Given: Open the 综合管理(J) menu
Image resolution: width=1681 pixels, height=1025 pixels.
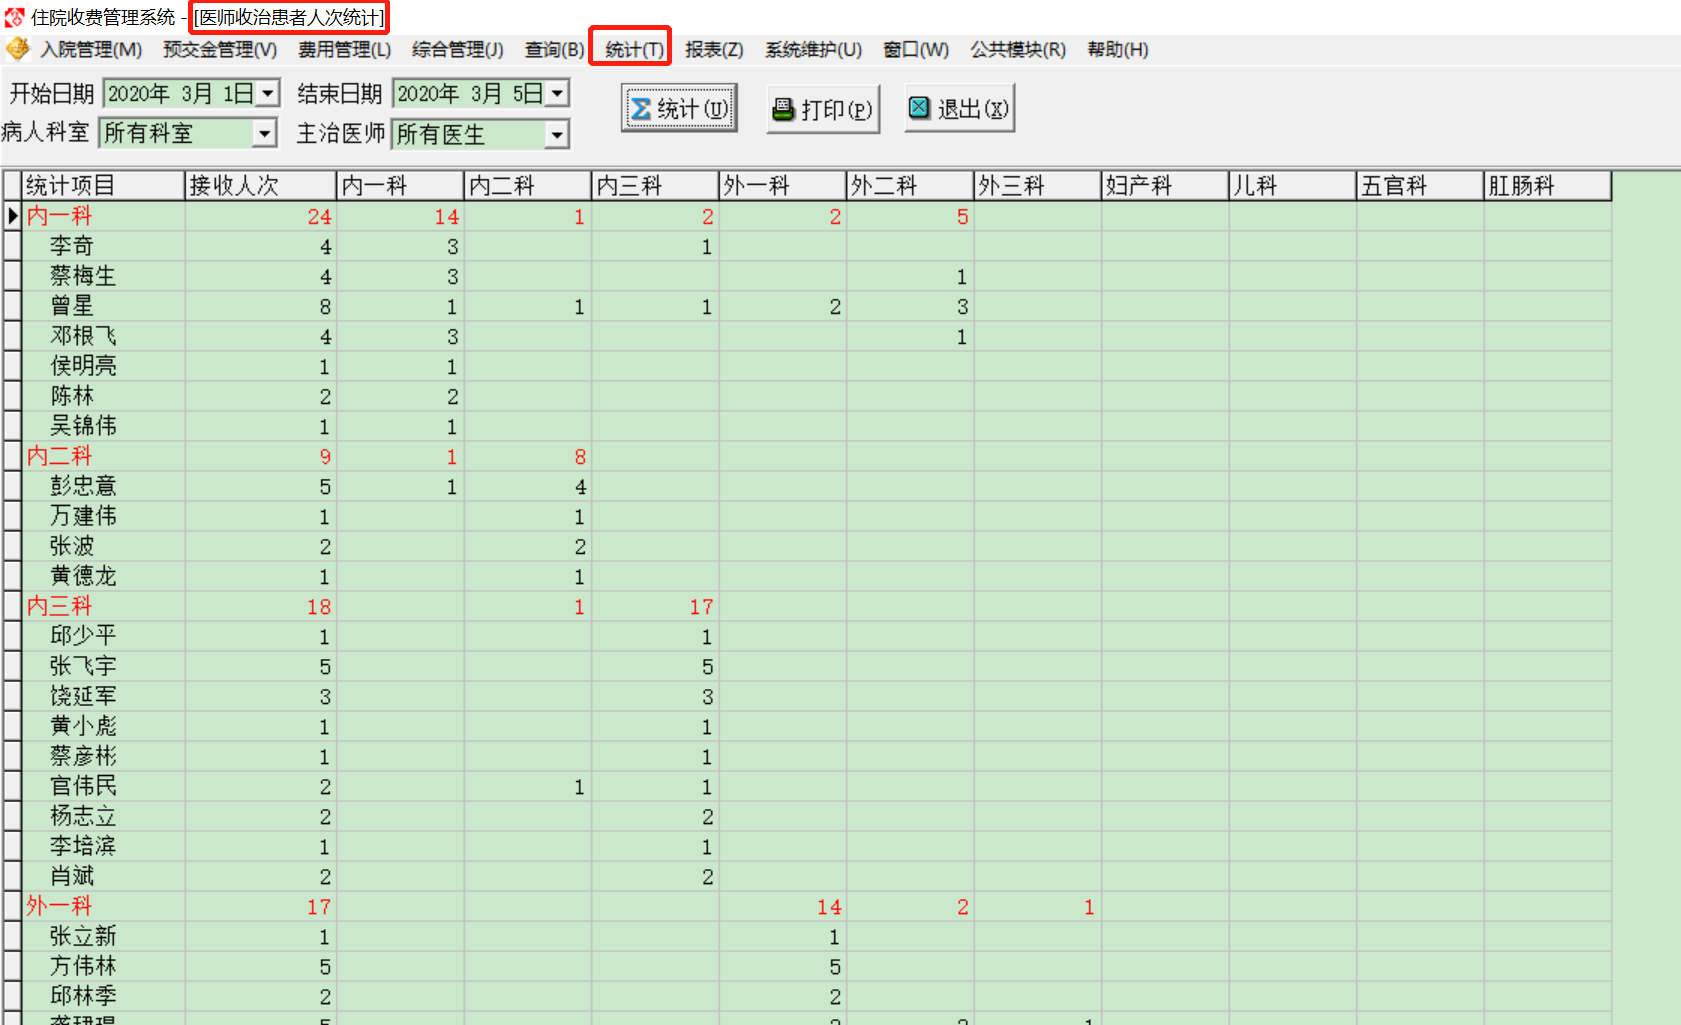Looking at the screenshot, I should [458, 50].
